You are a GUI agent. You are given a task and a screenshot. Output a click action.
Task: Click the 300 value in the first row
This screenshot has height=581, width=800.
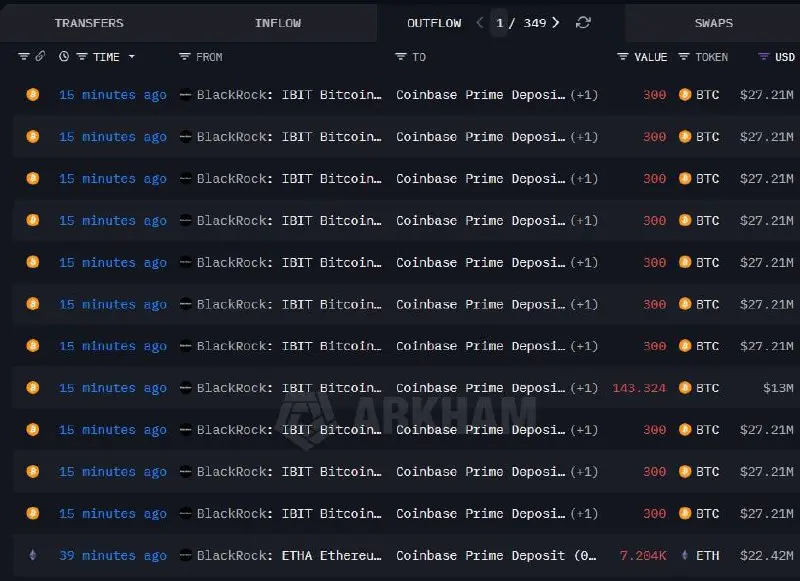655,95
